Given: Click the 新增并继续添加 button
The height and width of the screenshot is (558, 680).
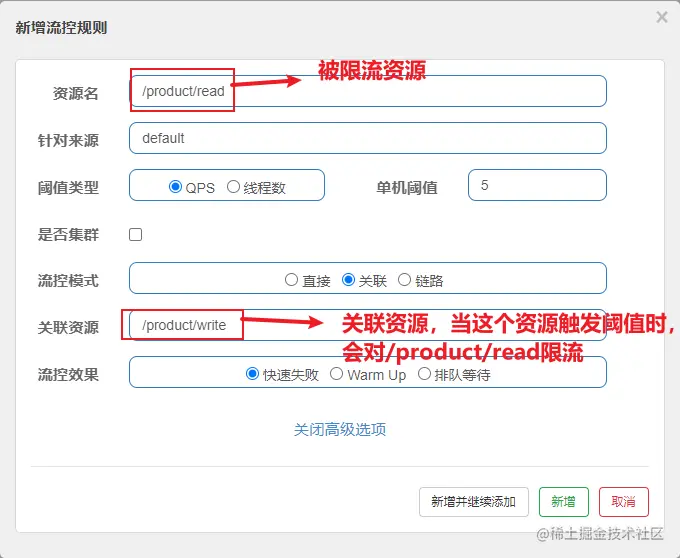Looking at the screenshot, I should [474, 502].
